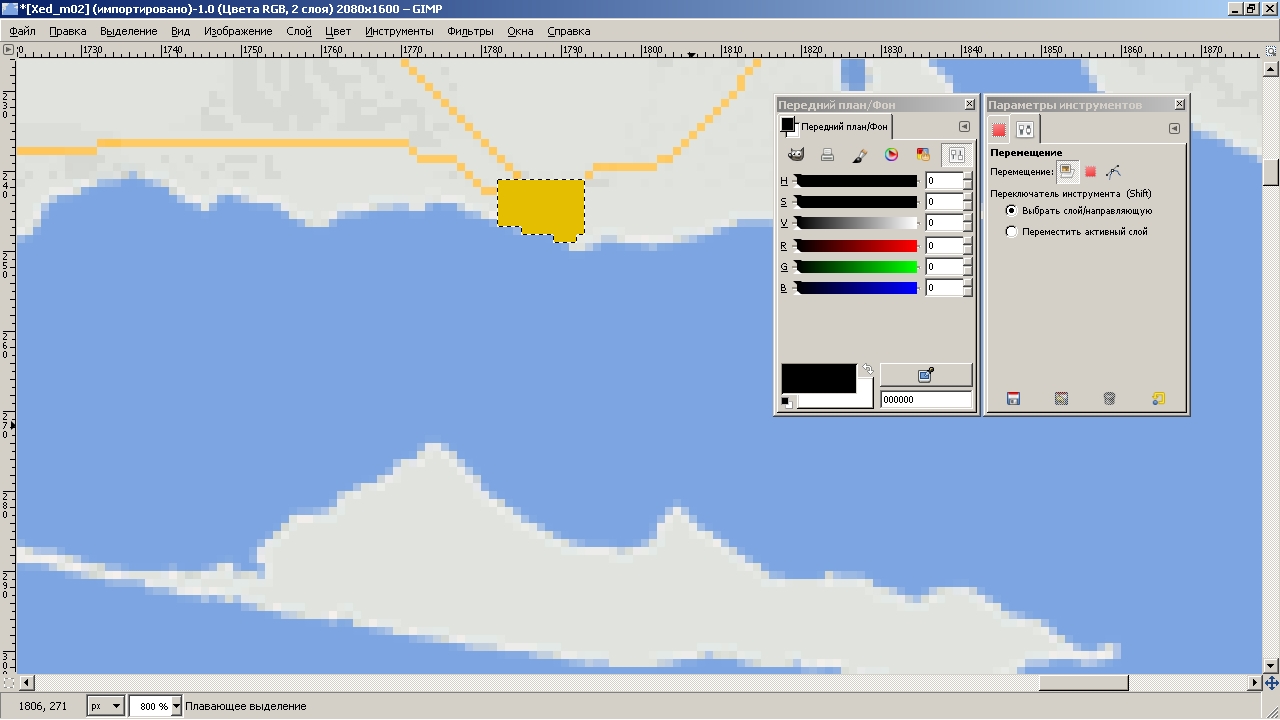Focus the R value input field
The width and height of the screenshot is (1280, 720).
(943, 246)
